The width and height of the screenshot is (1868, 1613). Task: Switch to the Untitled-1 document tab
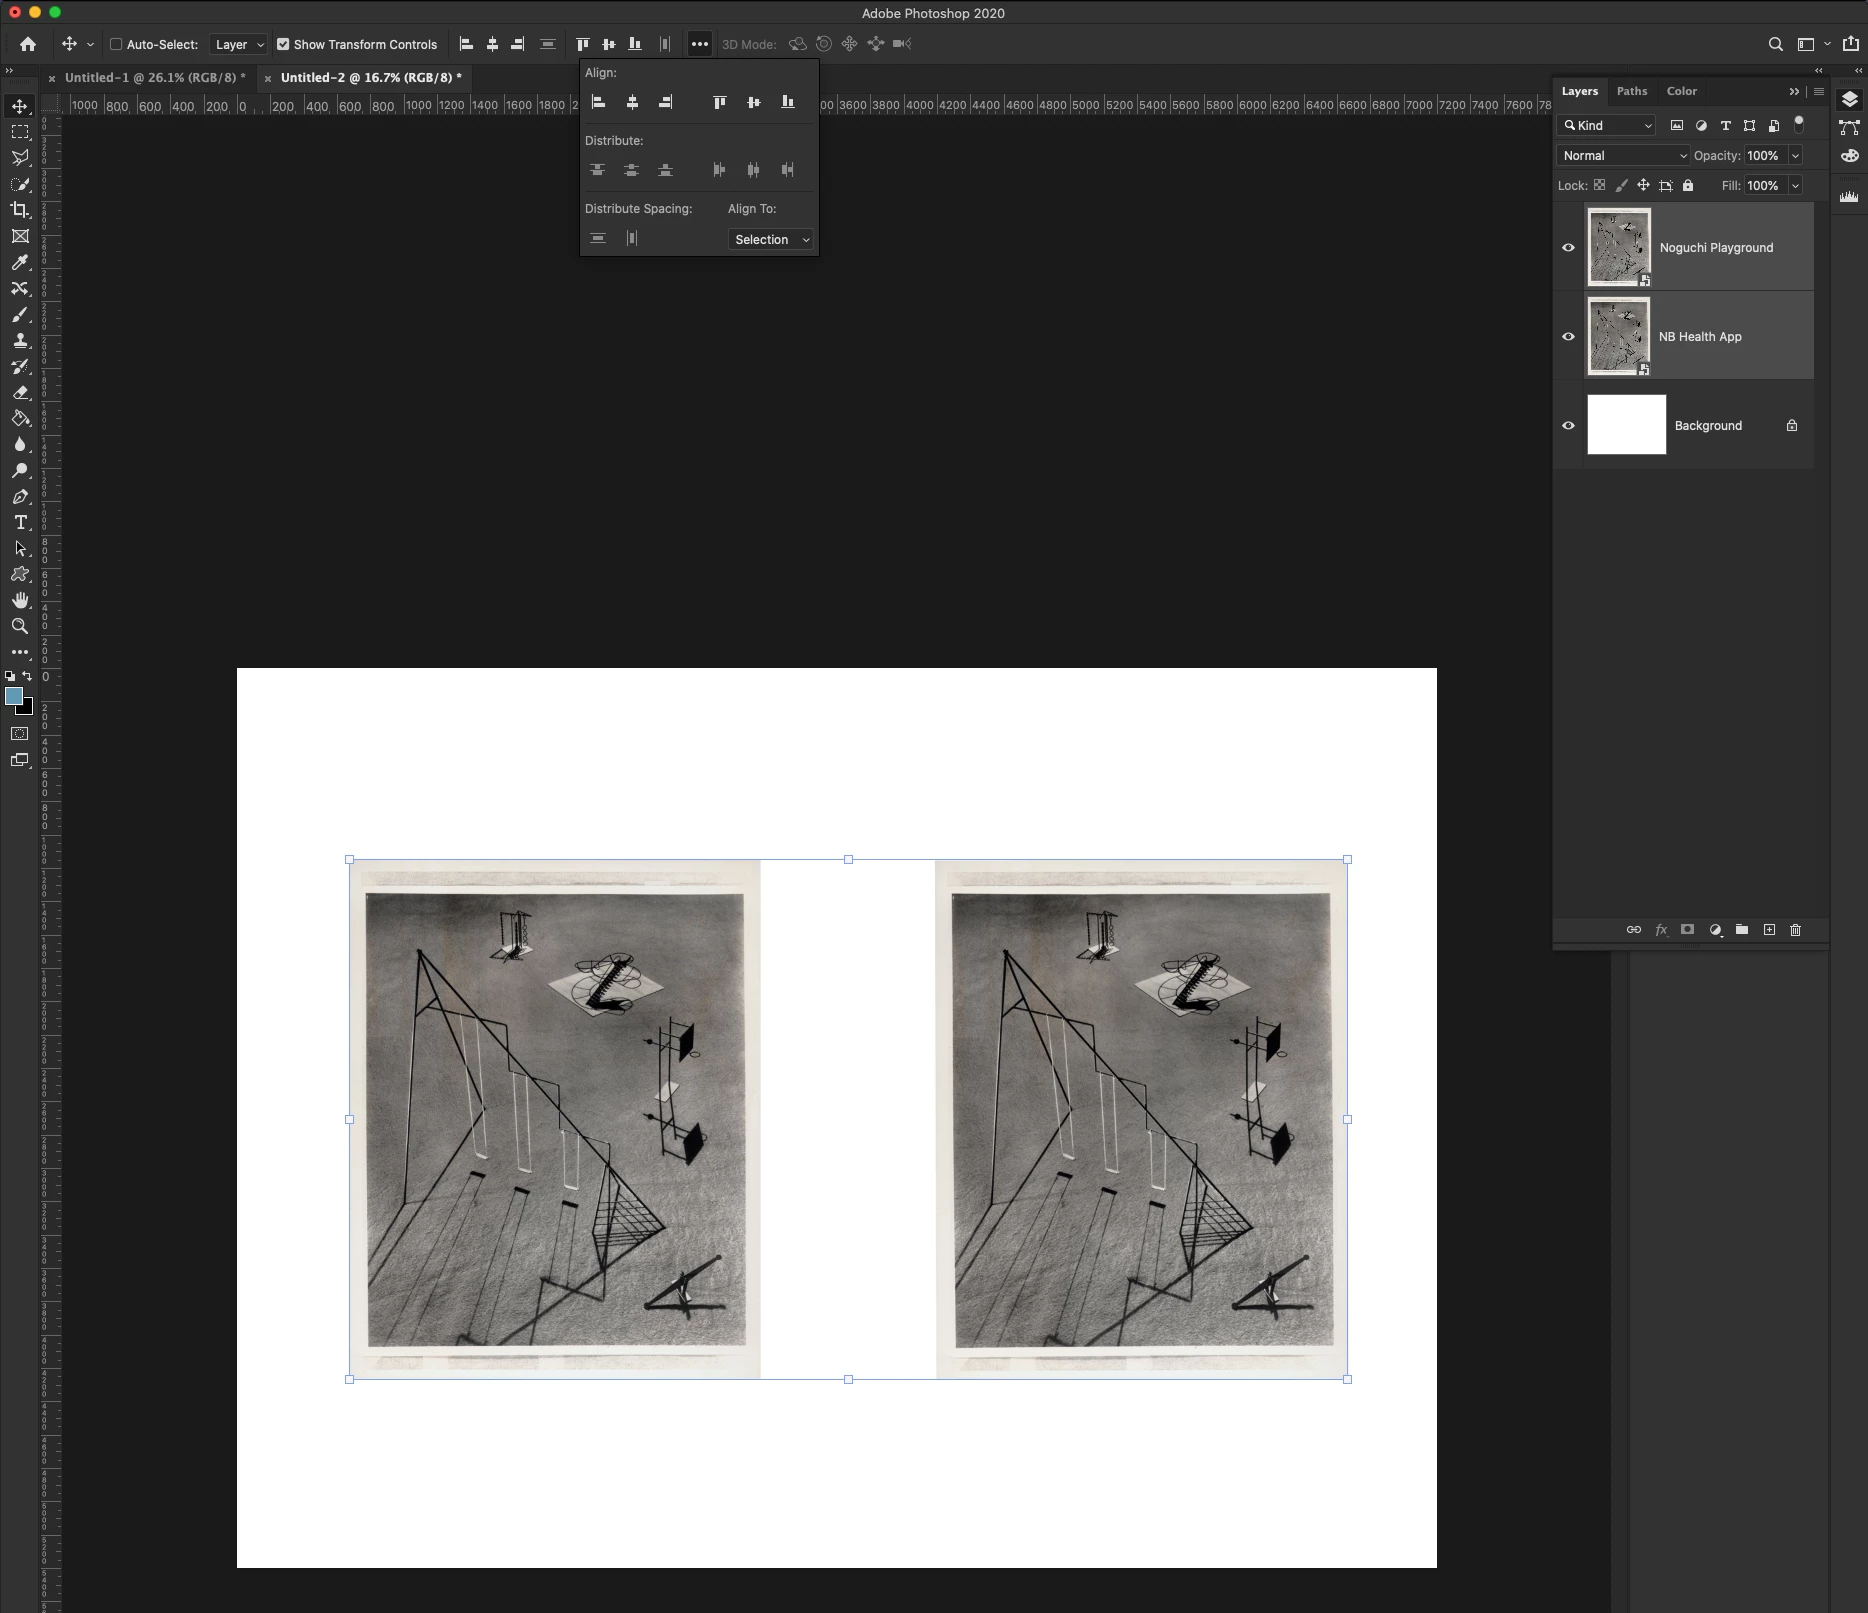click(155, 77)
